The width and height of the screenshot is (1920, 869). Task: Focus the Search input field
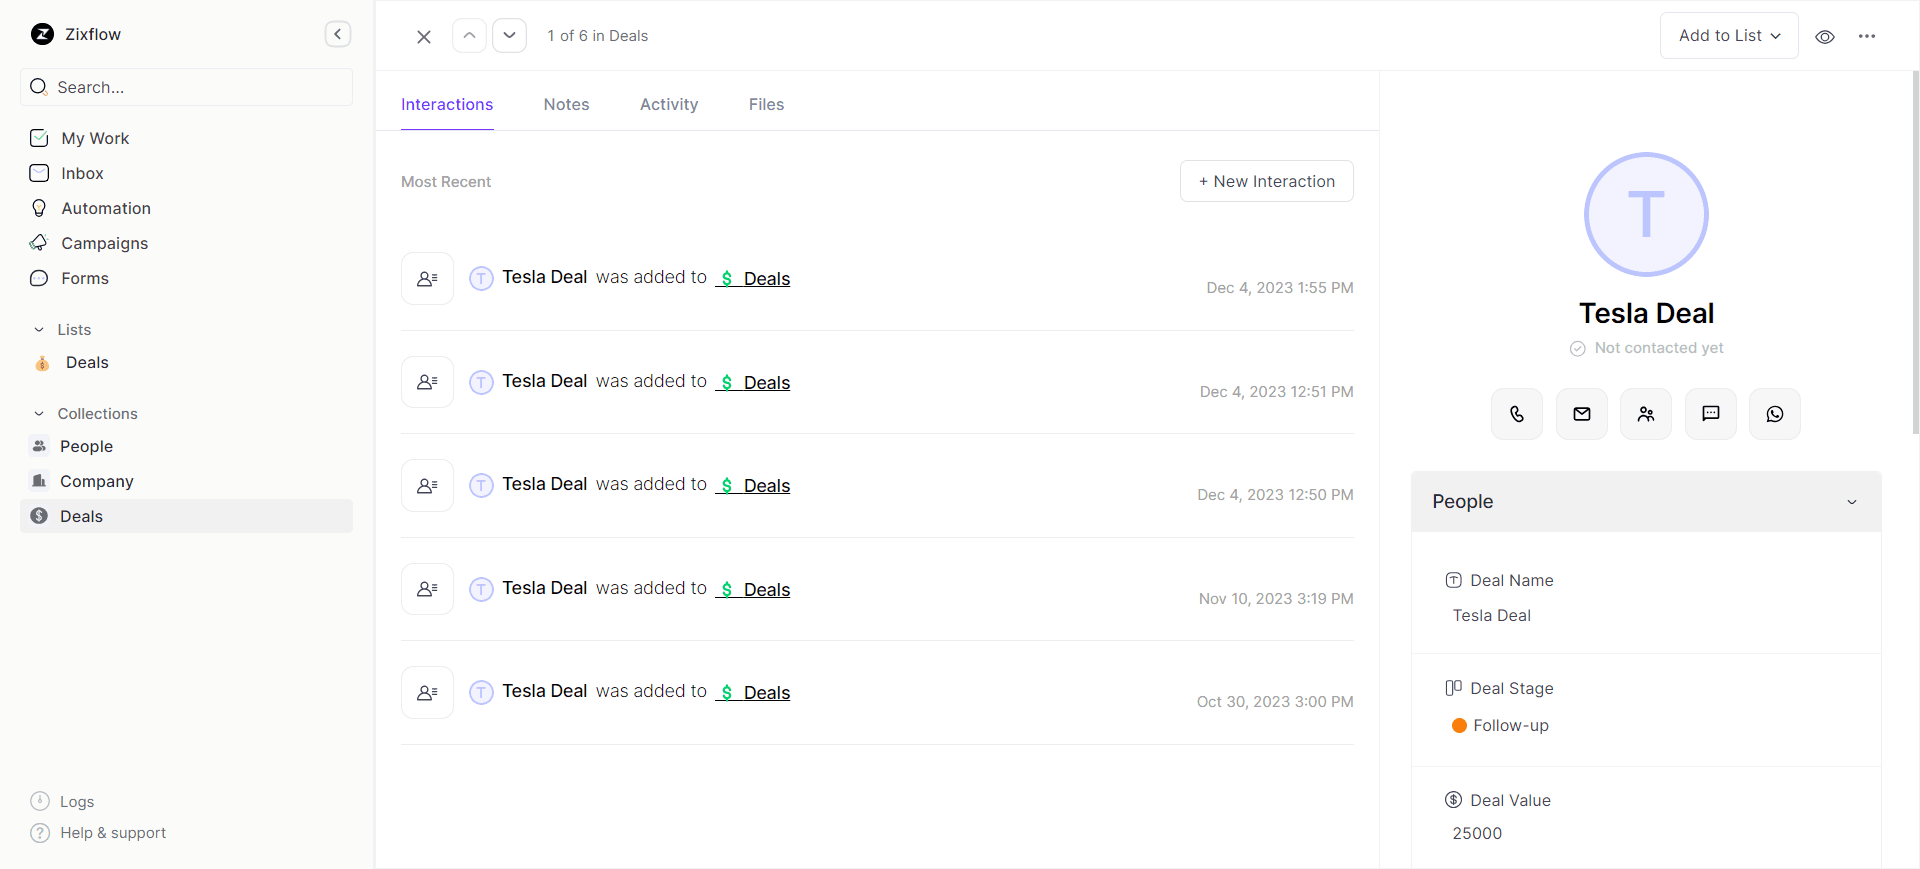[x=186, y=87]
